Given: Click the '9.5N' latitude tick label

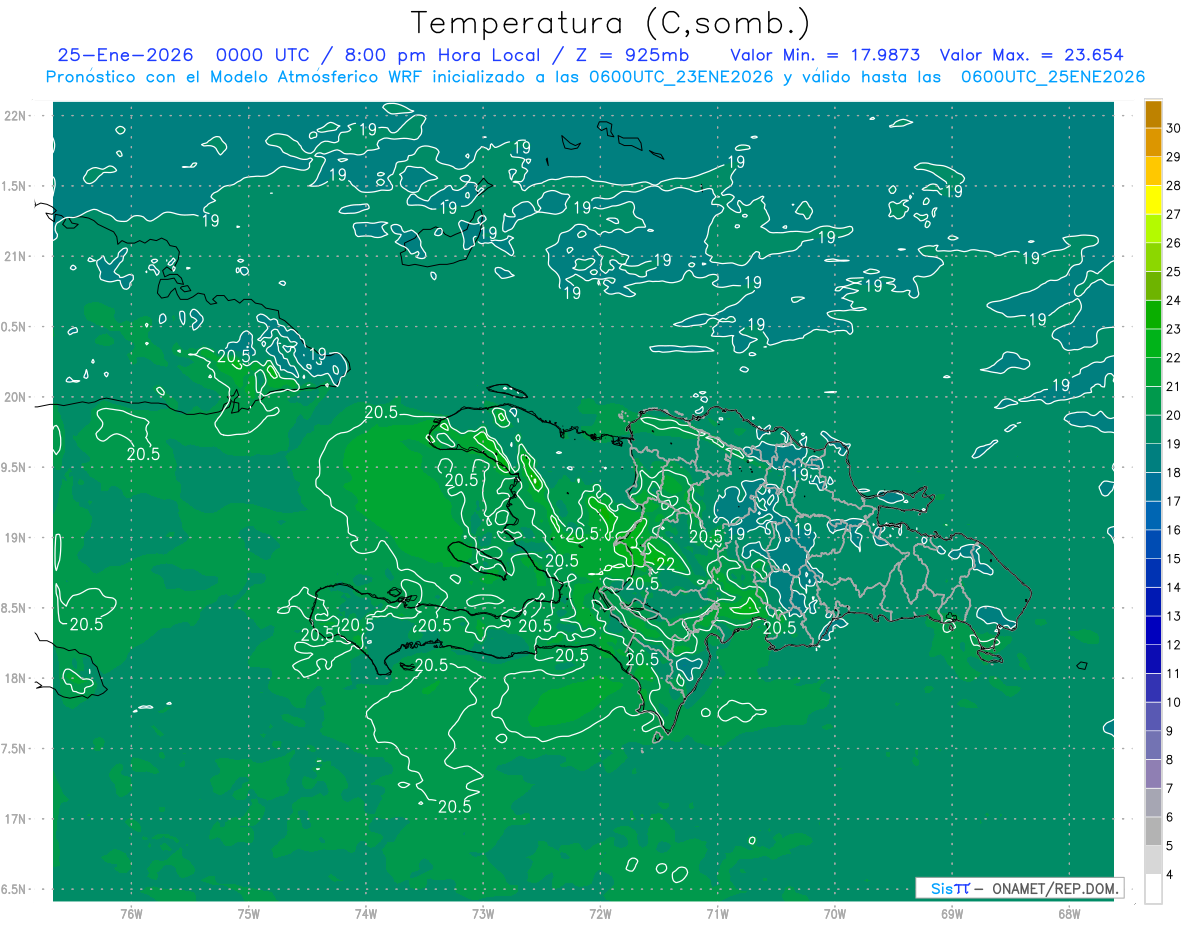Looking at the screenshot, I should 13,467.
